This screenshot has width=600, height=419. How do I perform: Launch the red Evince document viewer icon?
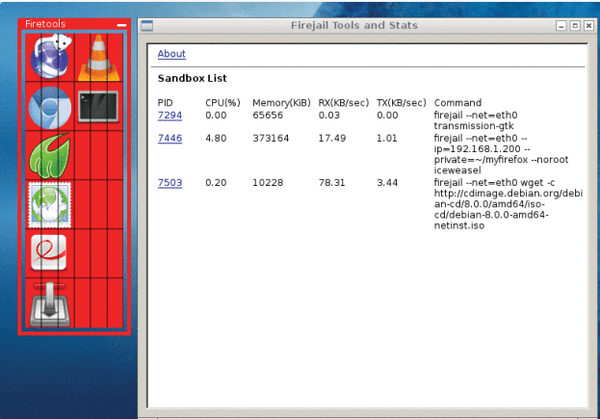tap(49, 252)
